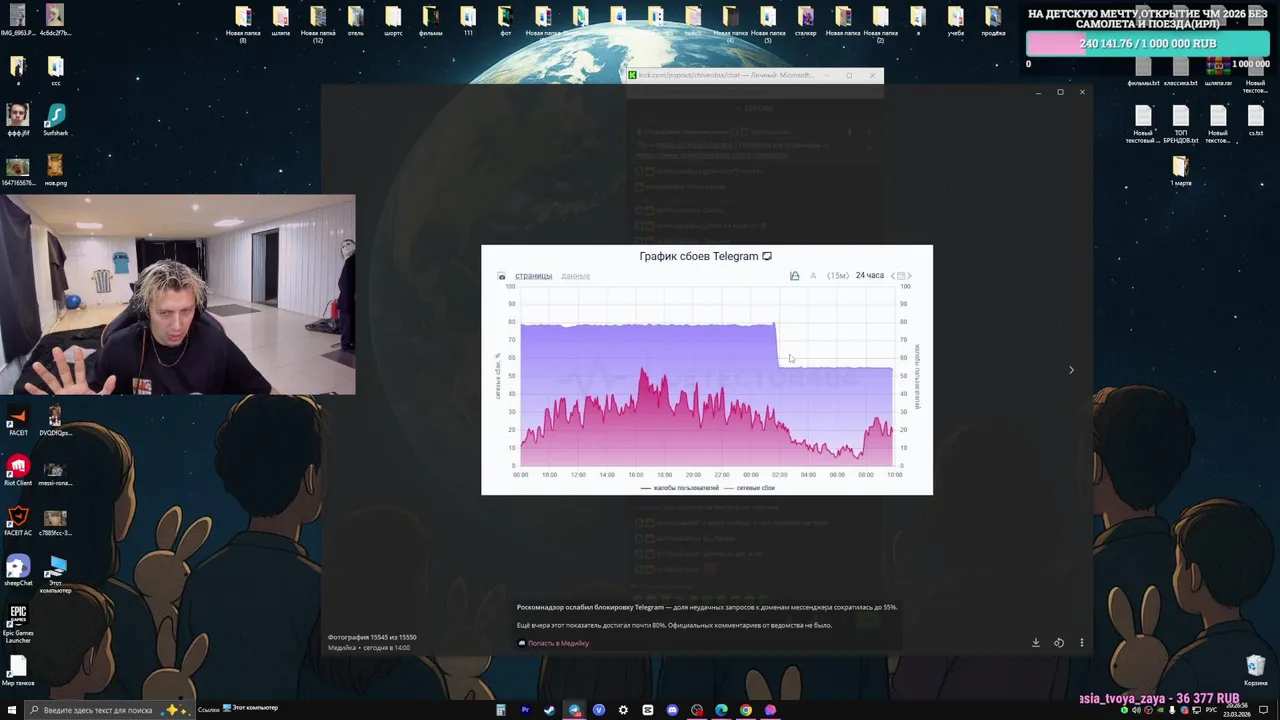Open the FACEIT AC desktop shortcut
Screen dimensions: 1280x720
point(18,521)
